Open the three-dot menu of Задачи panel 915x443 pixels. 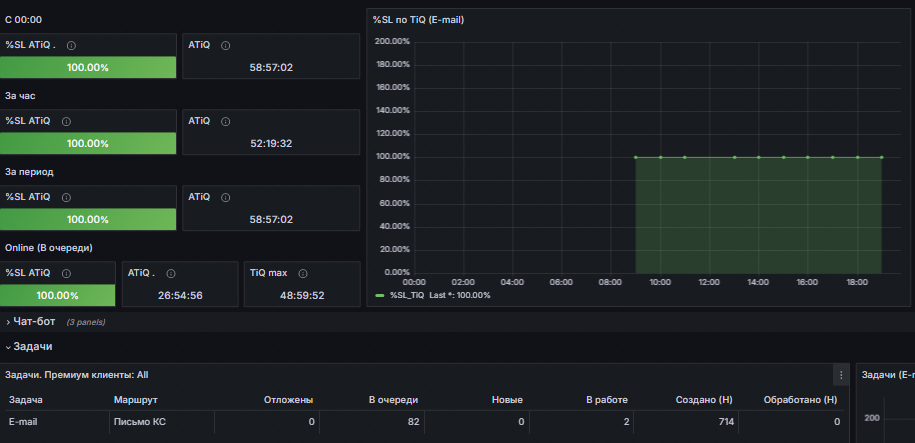(x=841, y=375)
